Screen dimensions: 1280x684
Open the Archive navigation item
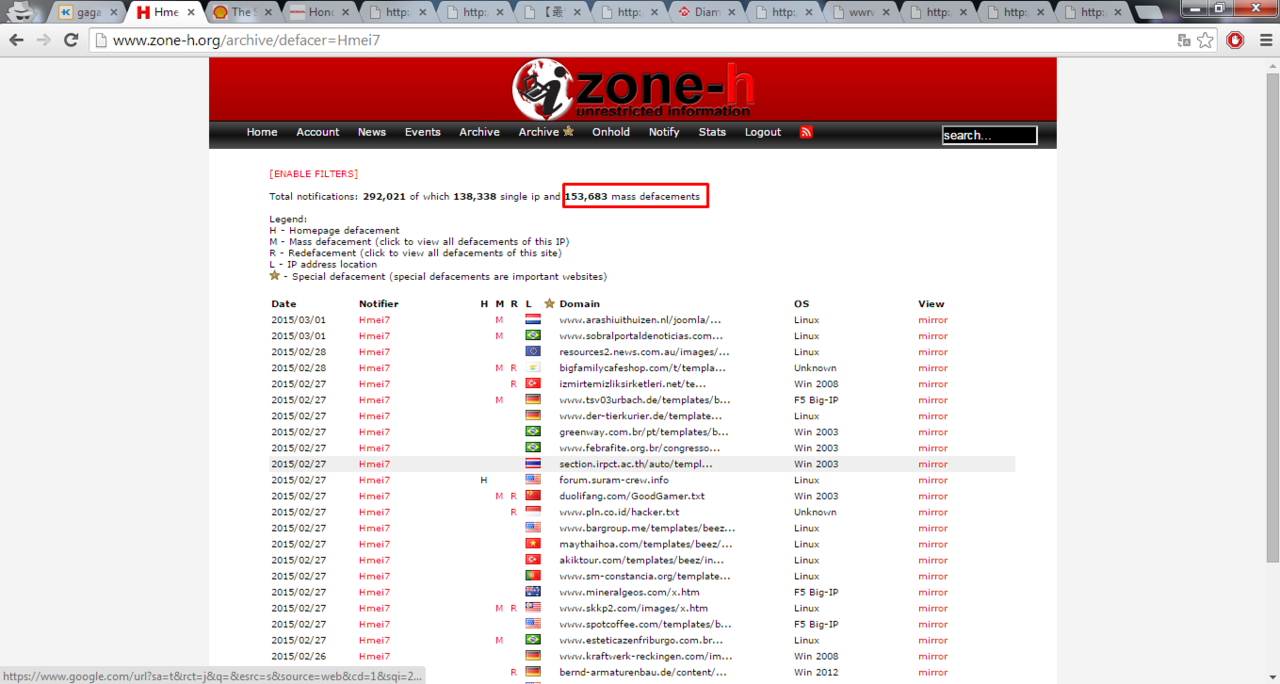point(480,132)
